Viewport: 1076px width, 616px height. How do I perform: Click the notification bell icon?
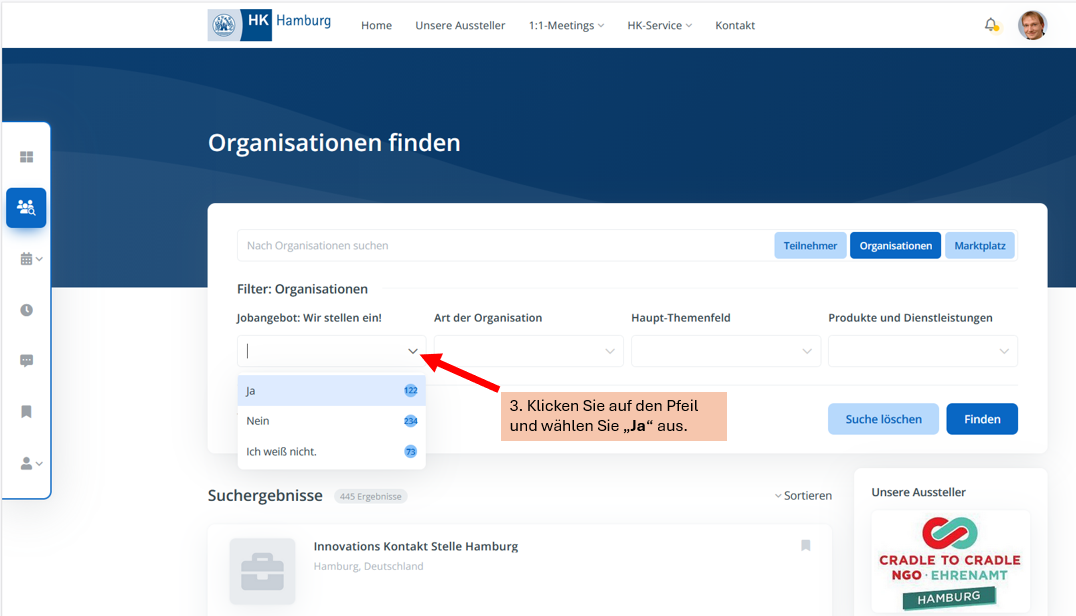(x=991, y=25)
